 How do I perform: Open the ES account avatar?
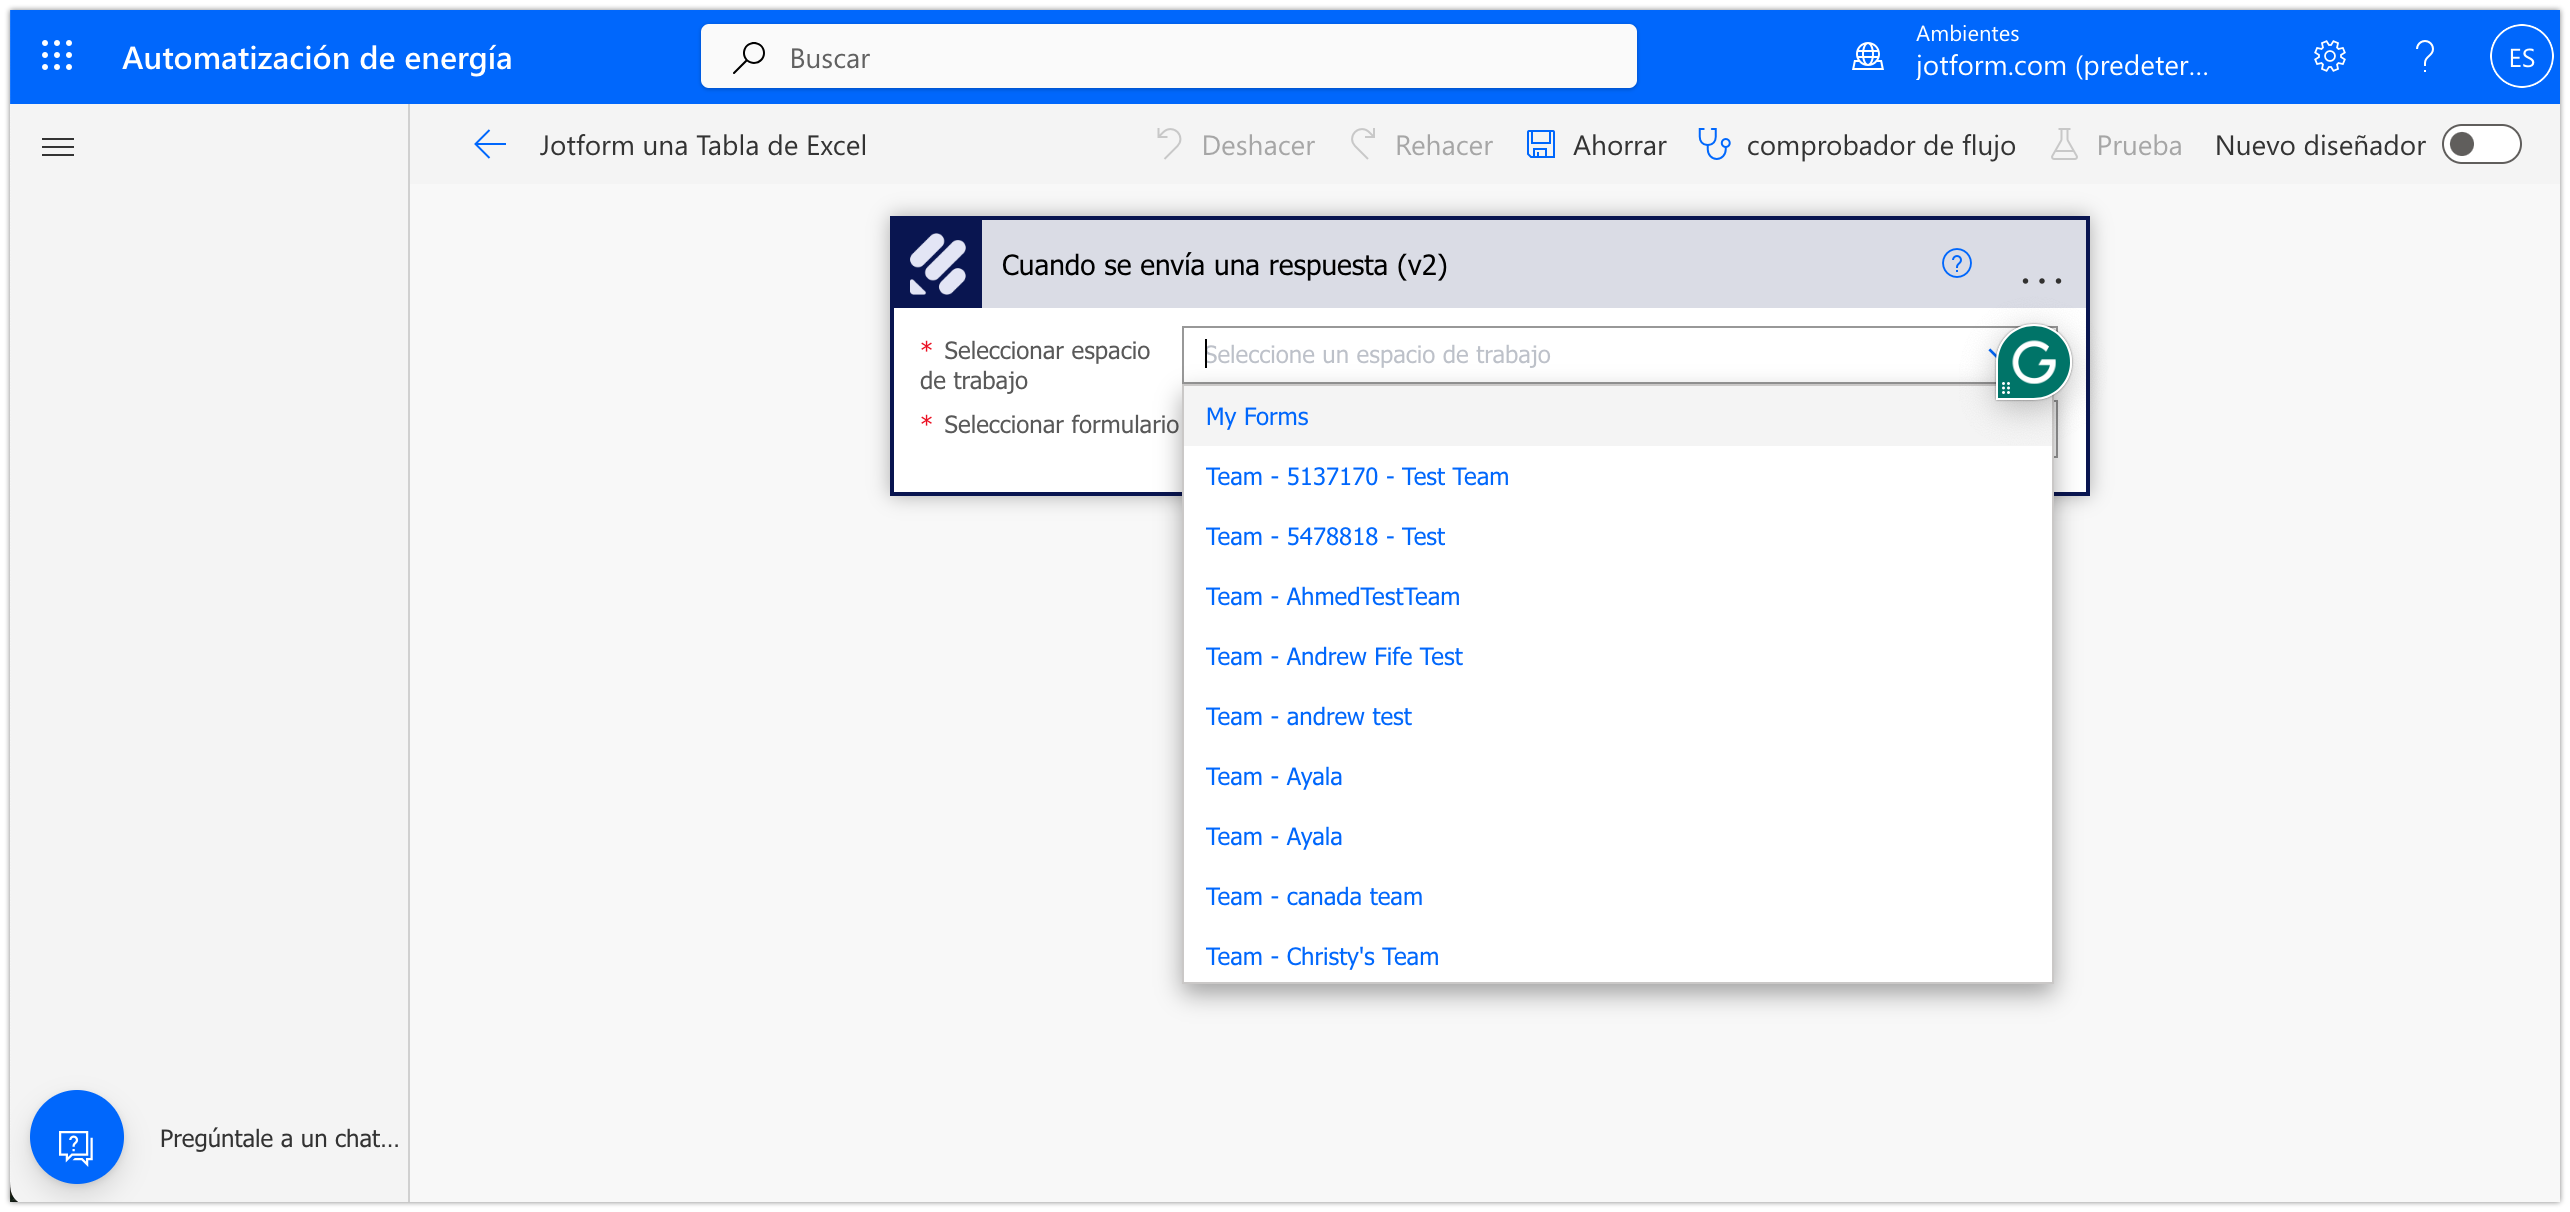point(2521,57)
